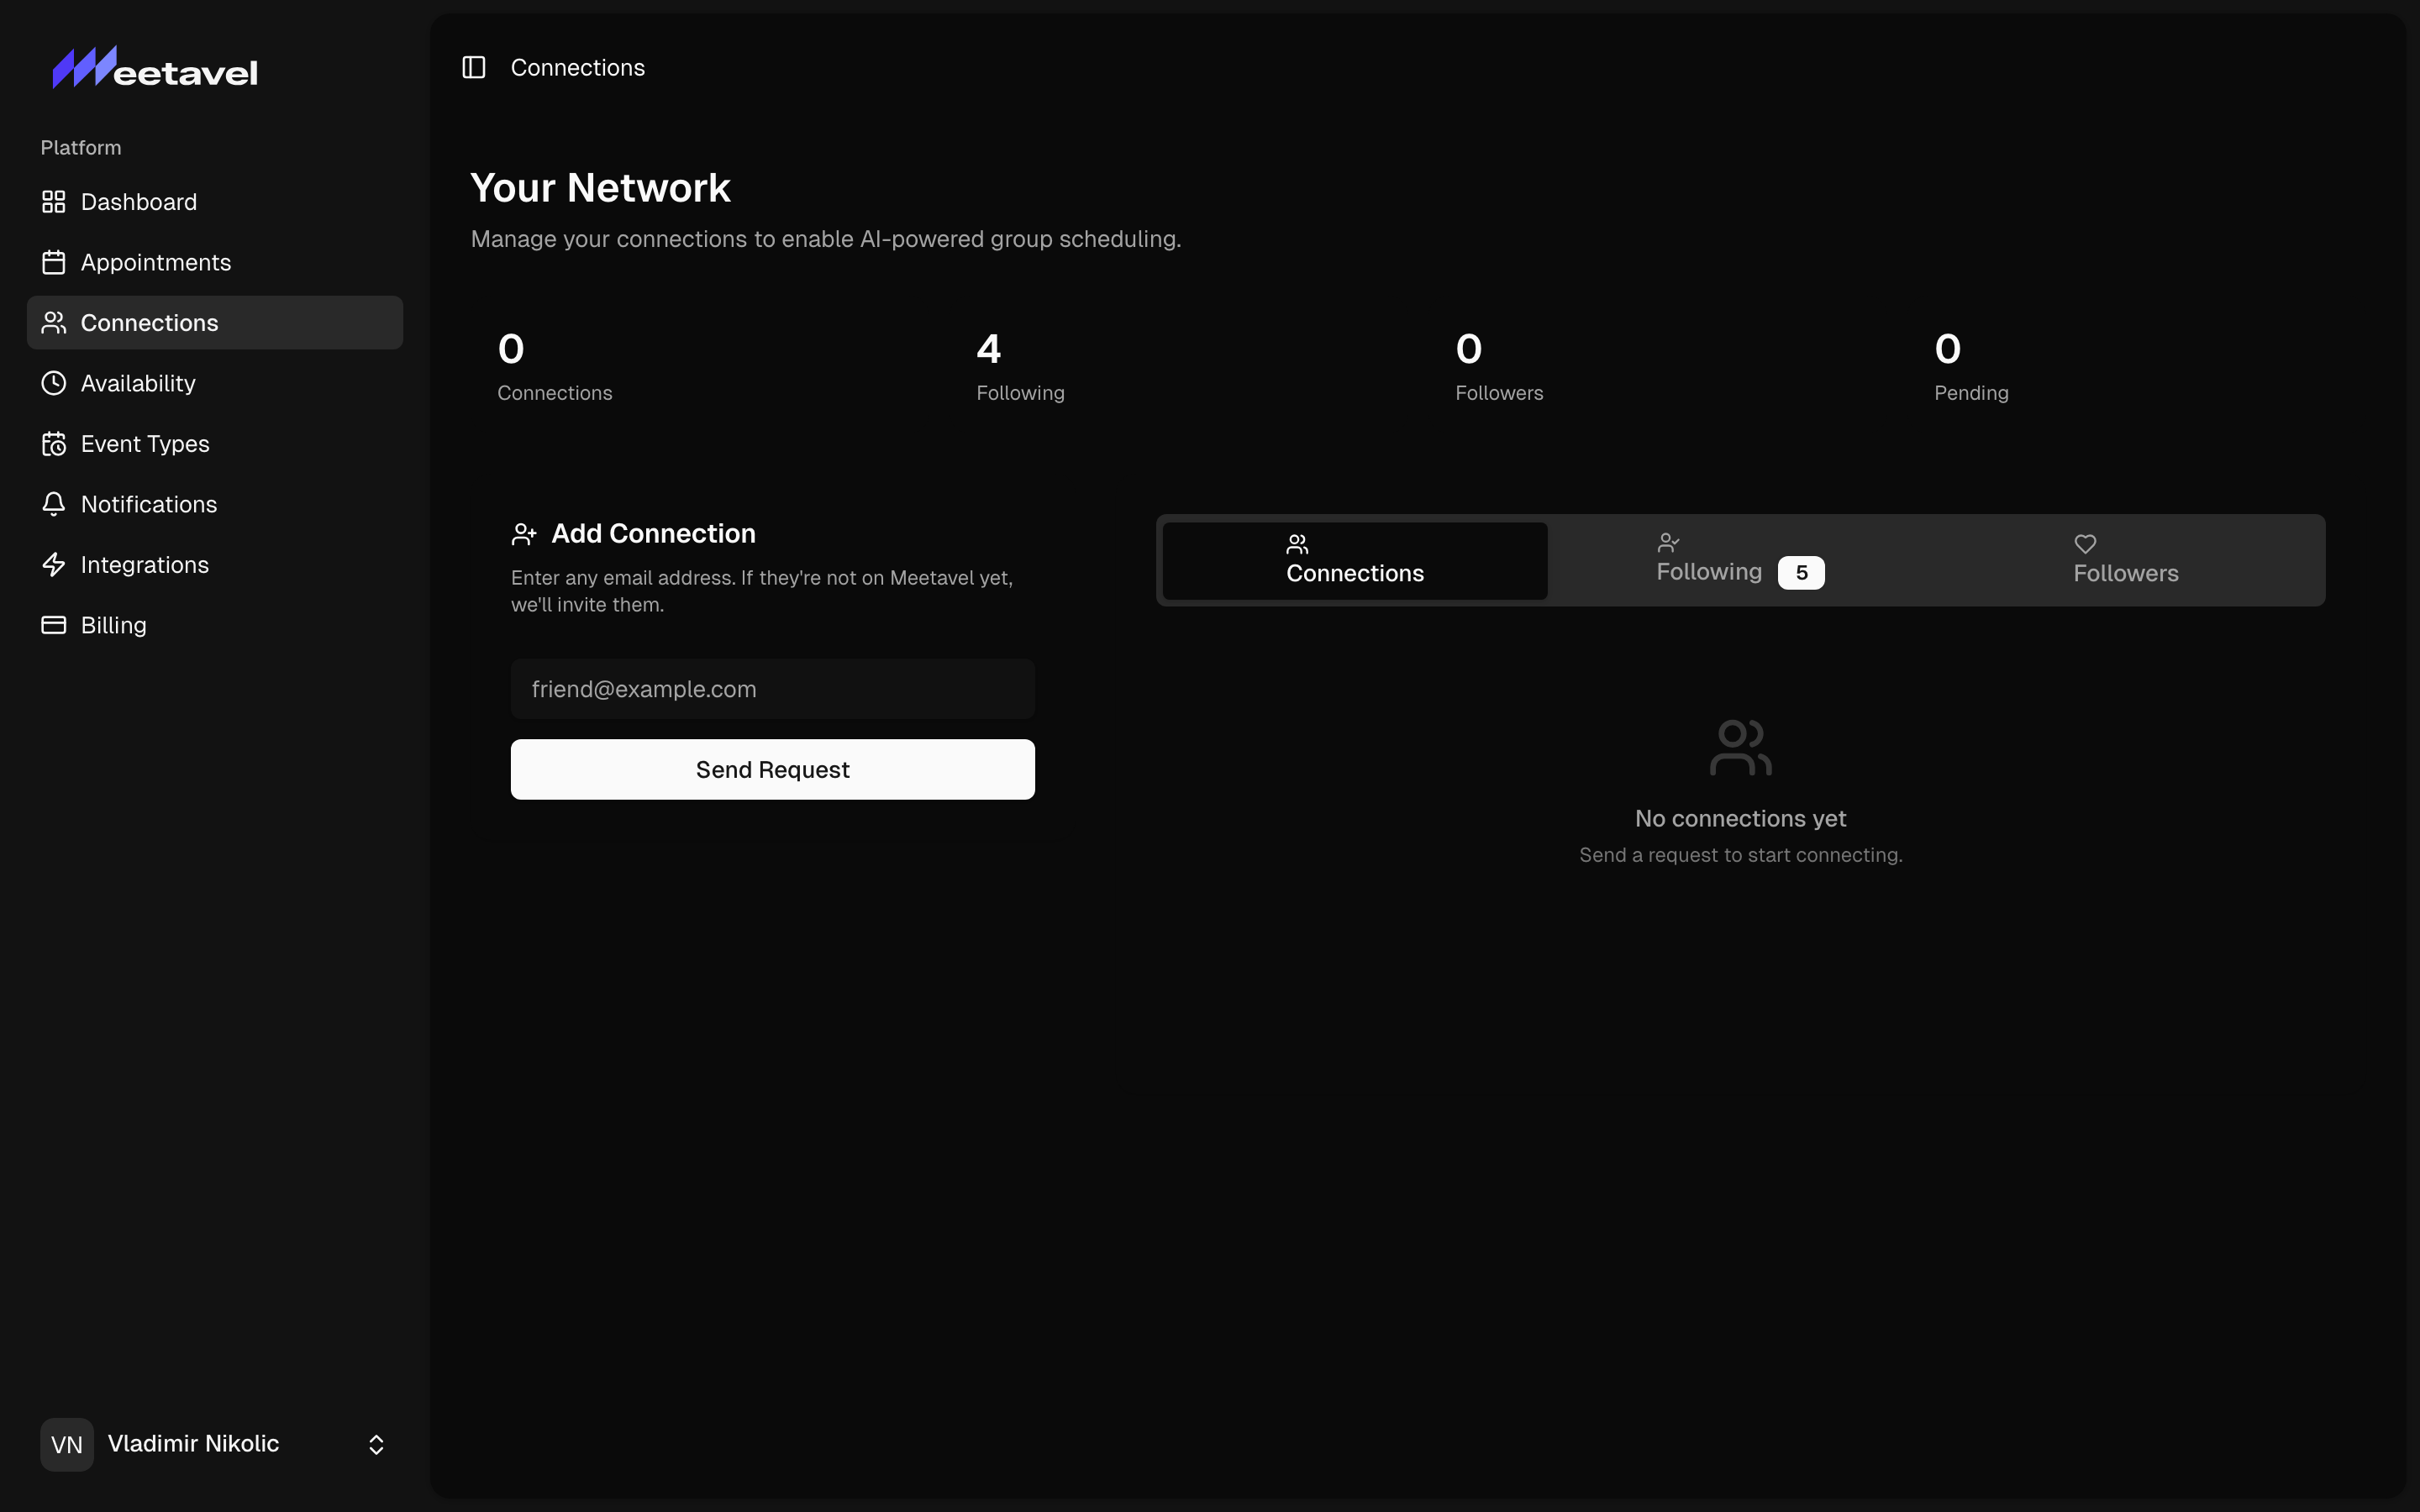This screenshot has width=2420, height=1512.
Task: Click the Appointments calendar icon
Action: pyautogui.click(x=54, y=262)
